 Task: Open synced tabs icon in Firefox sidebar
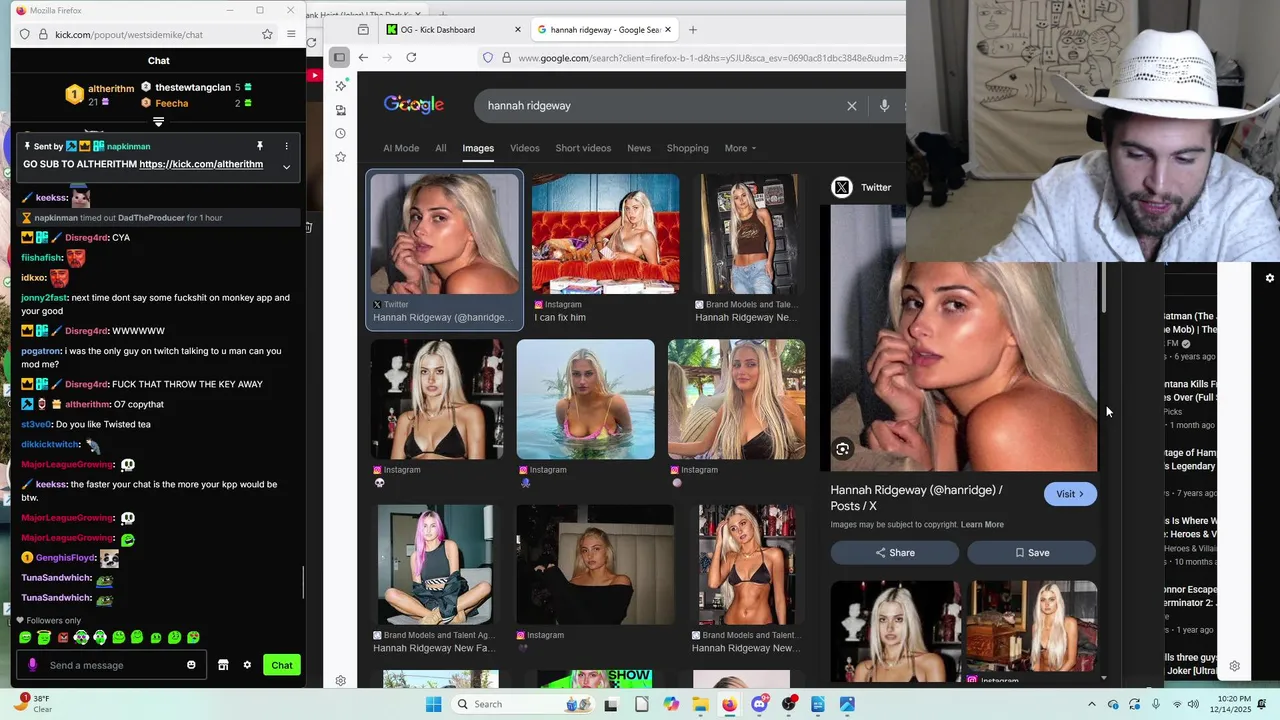pos(341,110)
